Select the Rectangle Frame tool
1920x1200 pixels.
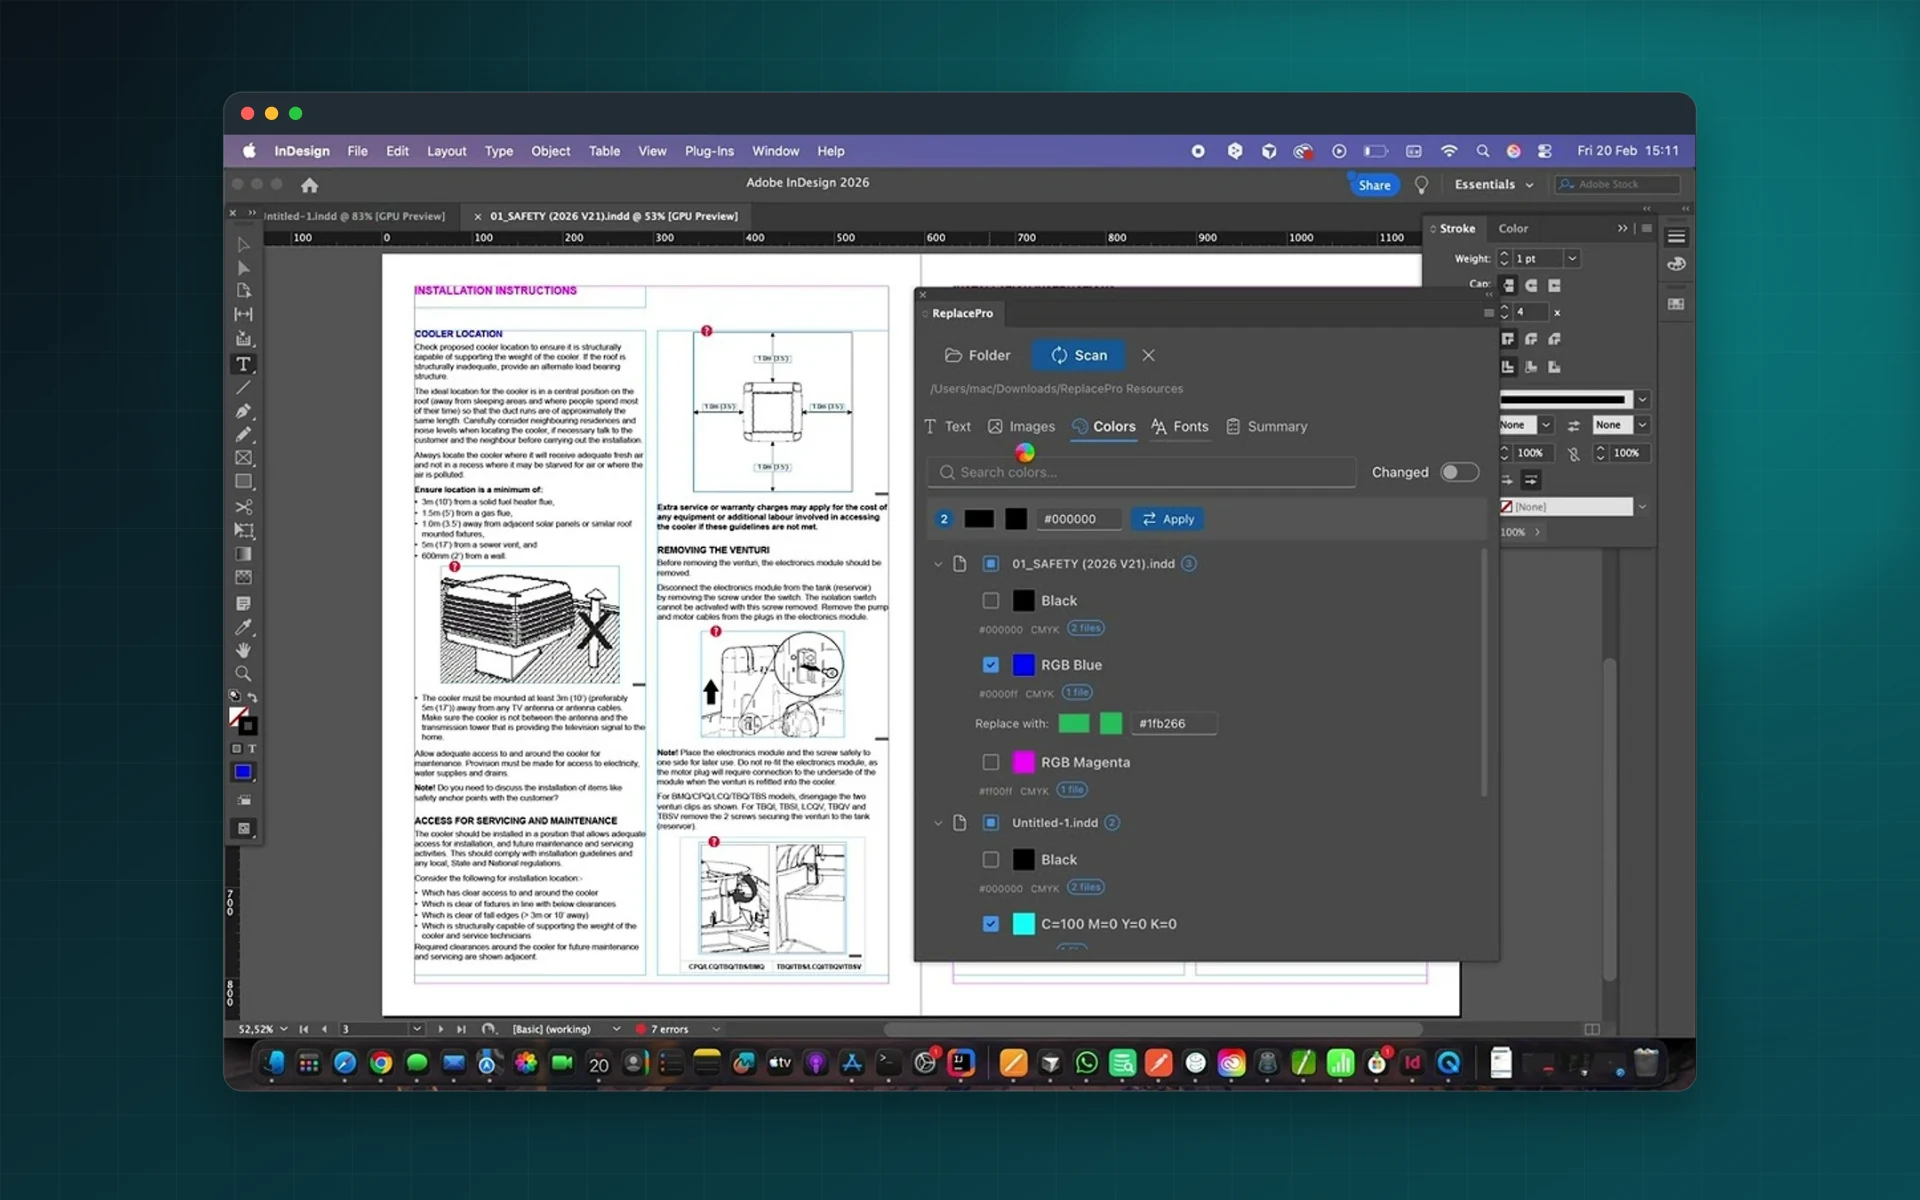pyautogui.click(x=243, y=458)
